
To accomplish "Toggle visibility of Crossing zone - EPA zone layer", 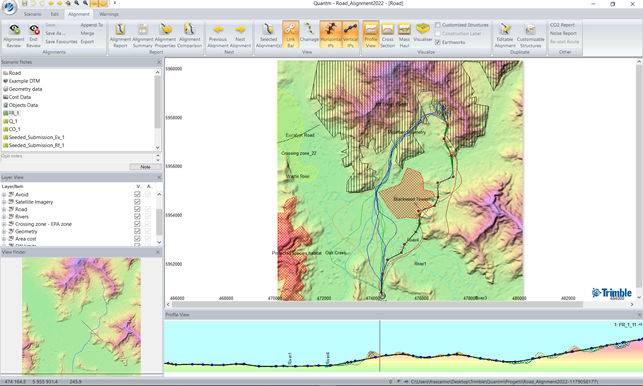I will coord(137,224).
